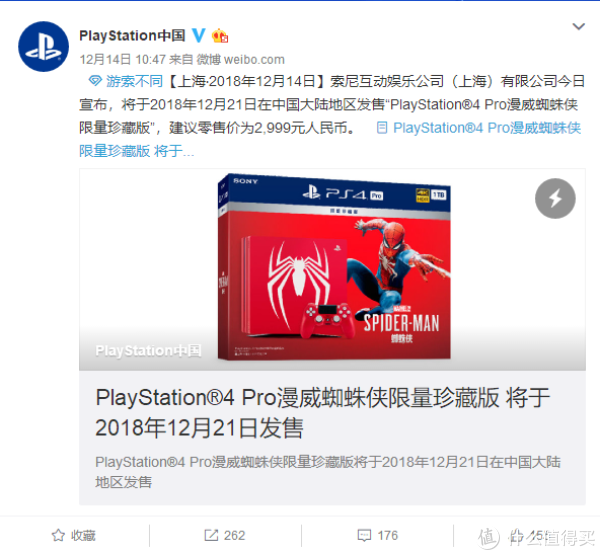600x555 pixels.
Task: Click the 限量珍藏版 将于... truncated link
Action: click(x=137, y=151)
